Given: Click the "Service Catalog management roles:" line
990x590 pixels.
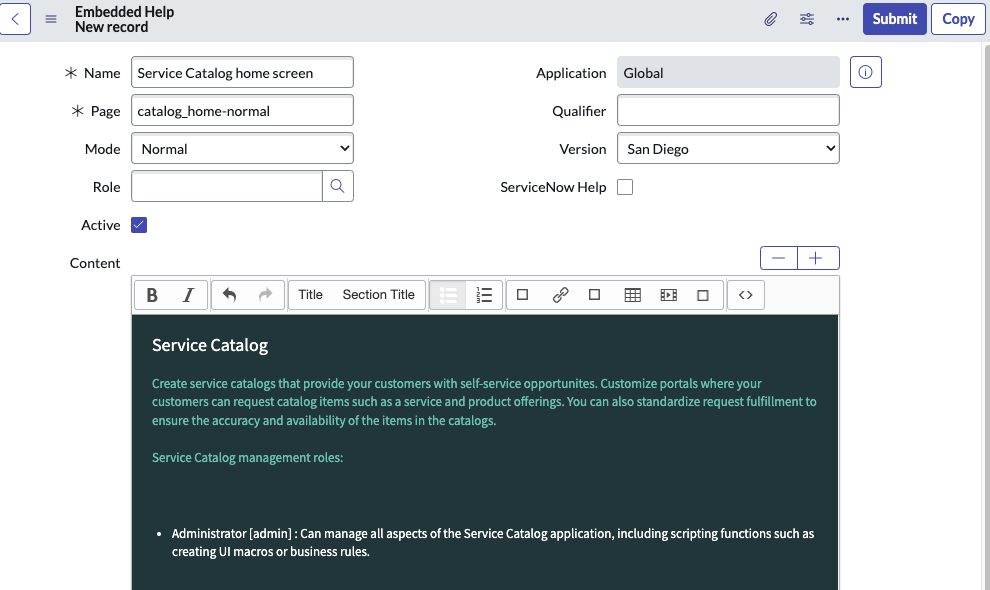Looking at the screenshot, I should (248, 458).
